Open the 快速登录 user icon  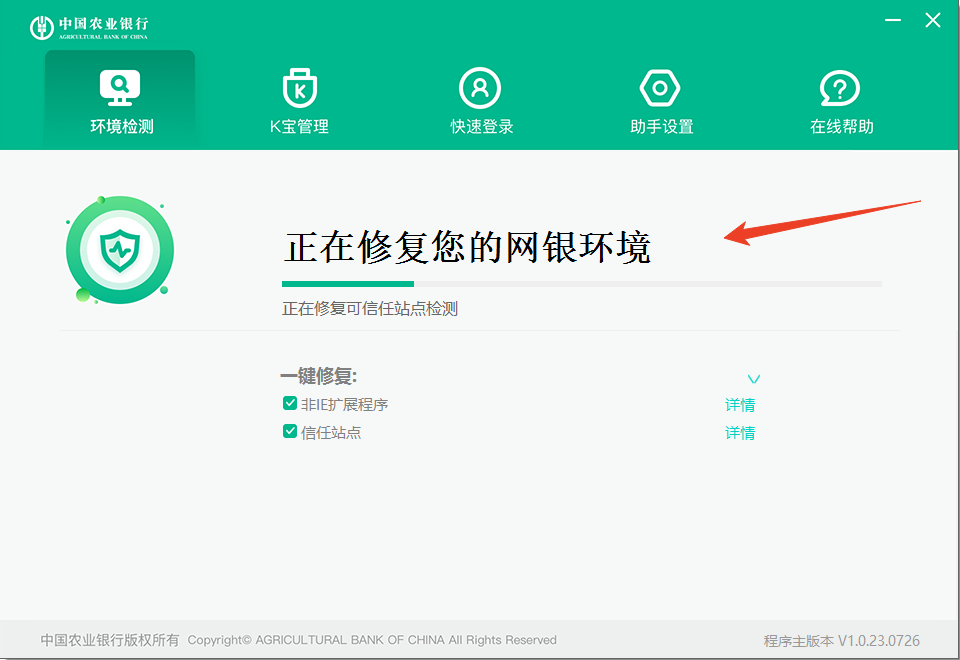tap(480, 88)
